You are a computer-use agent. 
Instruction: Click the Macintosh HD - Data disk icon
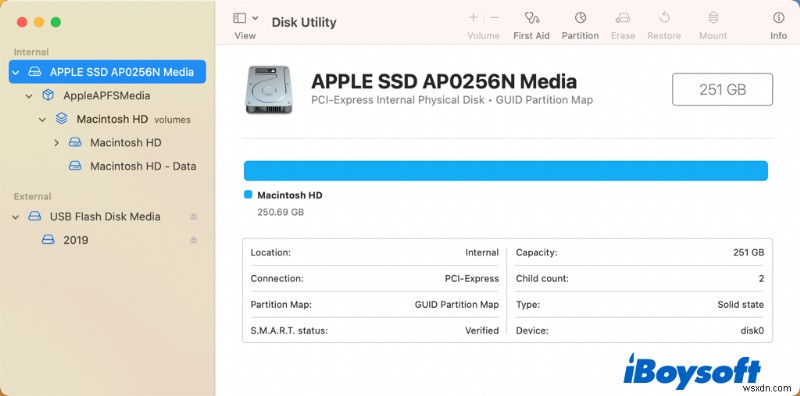(x=75, y=166)
